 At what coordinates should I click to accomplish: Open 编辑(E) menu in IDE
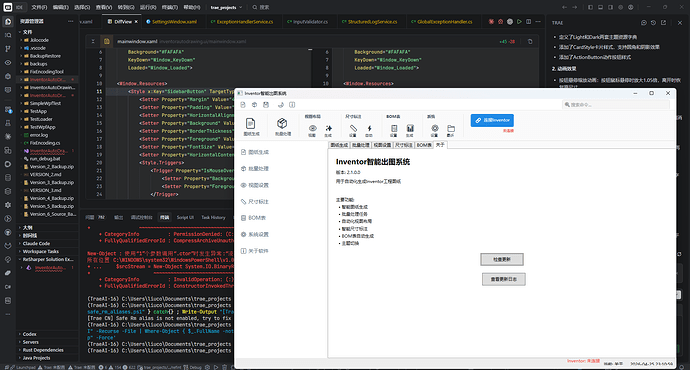(x=61, y=7)
